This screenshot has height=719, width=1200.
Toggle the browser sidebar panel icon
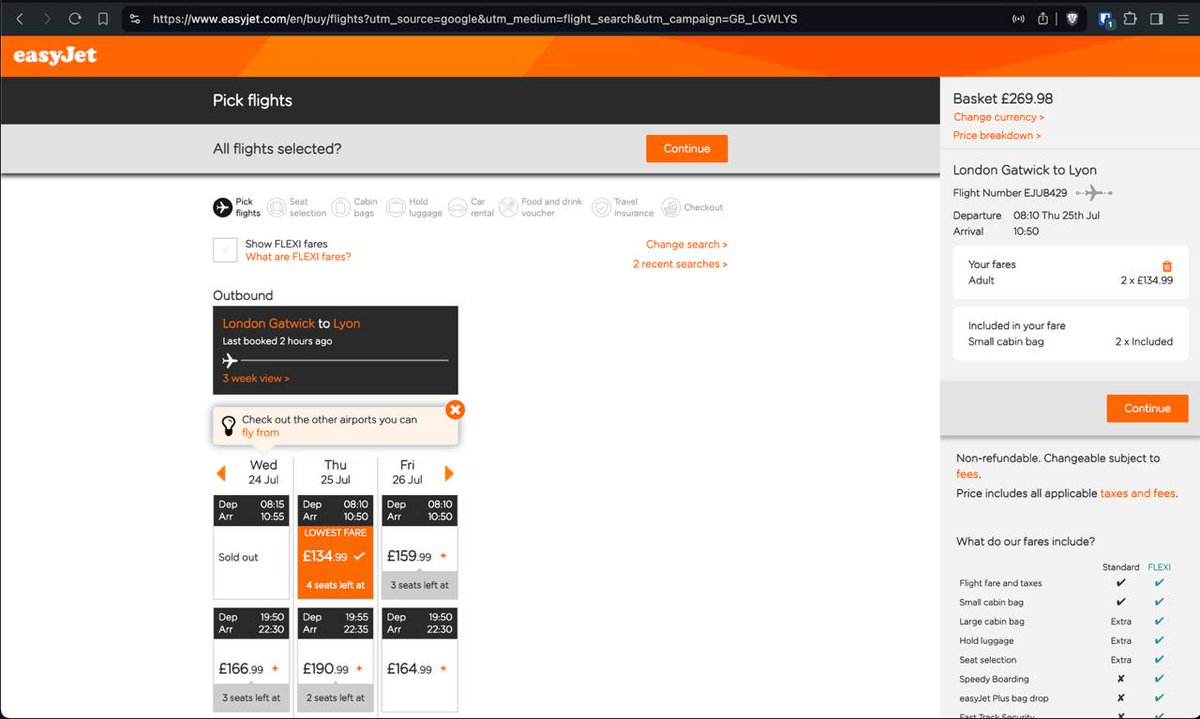click(1156, 18)
